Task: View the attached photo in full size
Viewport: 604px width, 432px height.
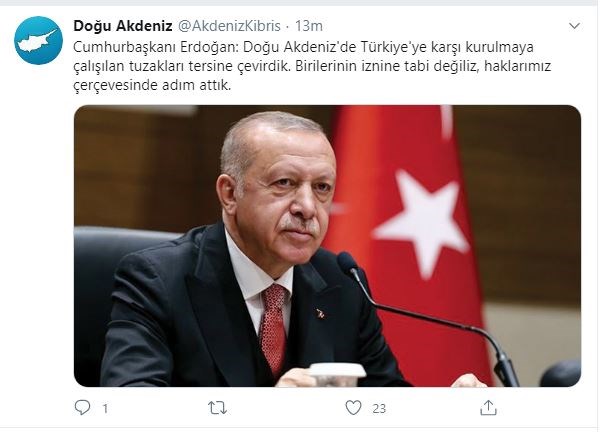Action: pyautogui.click(x=327, y=246)
